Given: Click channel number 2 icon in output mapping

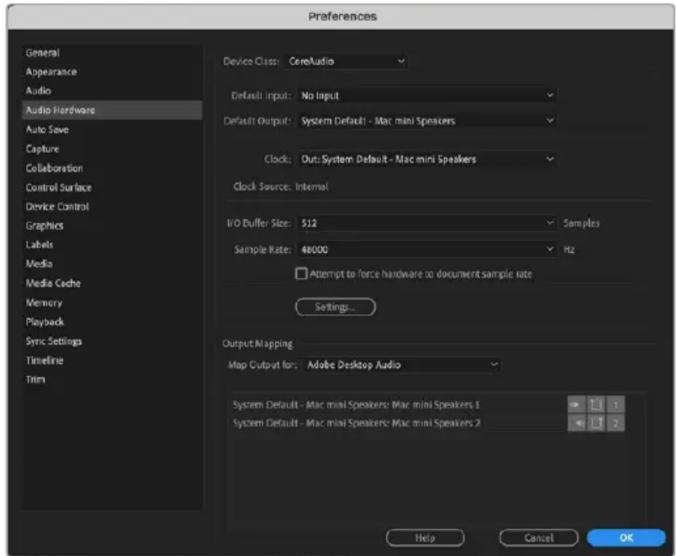Looking at the screenshot, I should tap(615, 423).
